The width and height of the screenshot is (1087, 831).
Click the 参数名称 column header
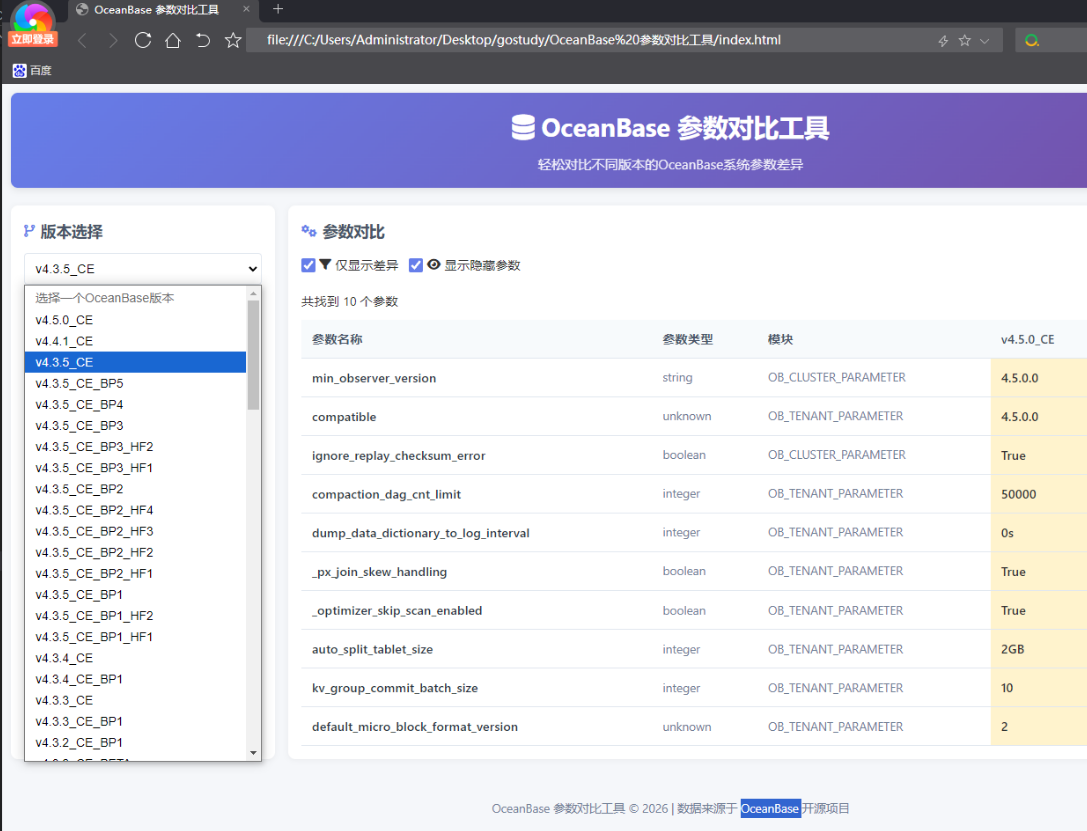pos(337,339)
